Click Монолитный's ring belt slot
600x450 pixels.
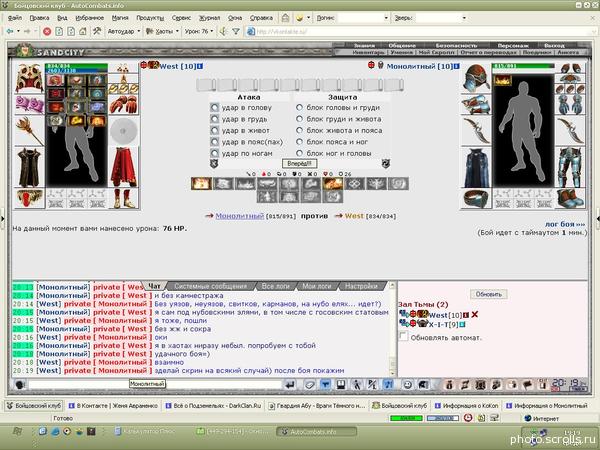[x=476, y=198]
